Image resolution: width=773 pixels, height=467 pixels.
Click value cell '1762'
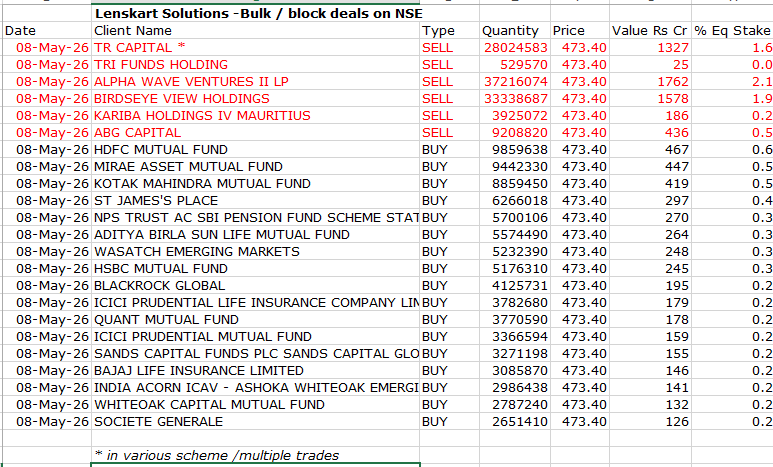coord(650,82)
